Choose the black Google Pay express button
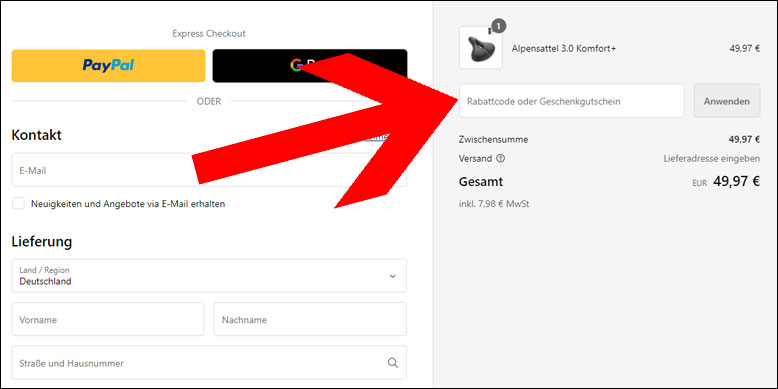The height and width of the screenshot is (389, 778). 310,65
